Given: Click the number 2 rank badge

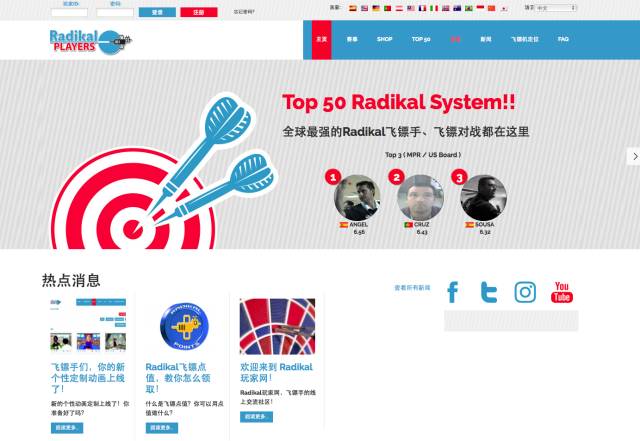Looking at the screenshot, I should click(x=396, y=177).
